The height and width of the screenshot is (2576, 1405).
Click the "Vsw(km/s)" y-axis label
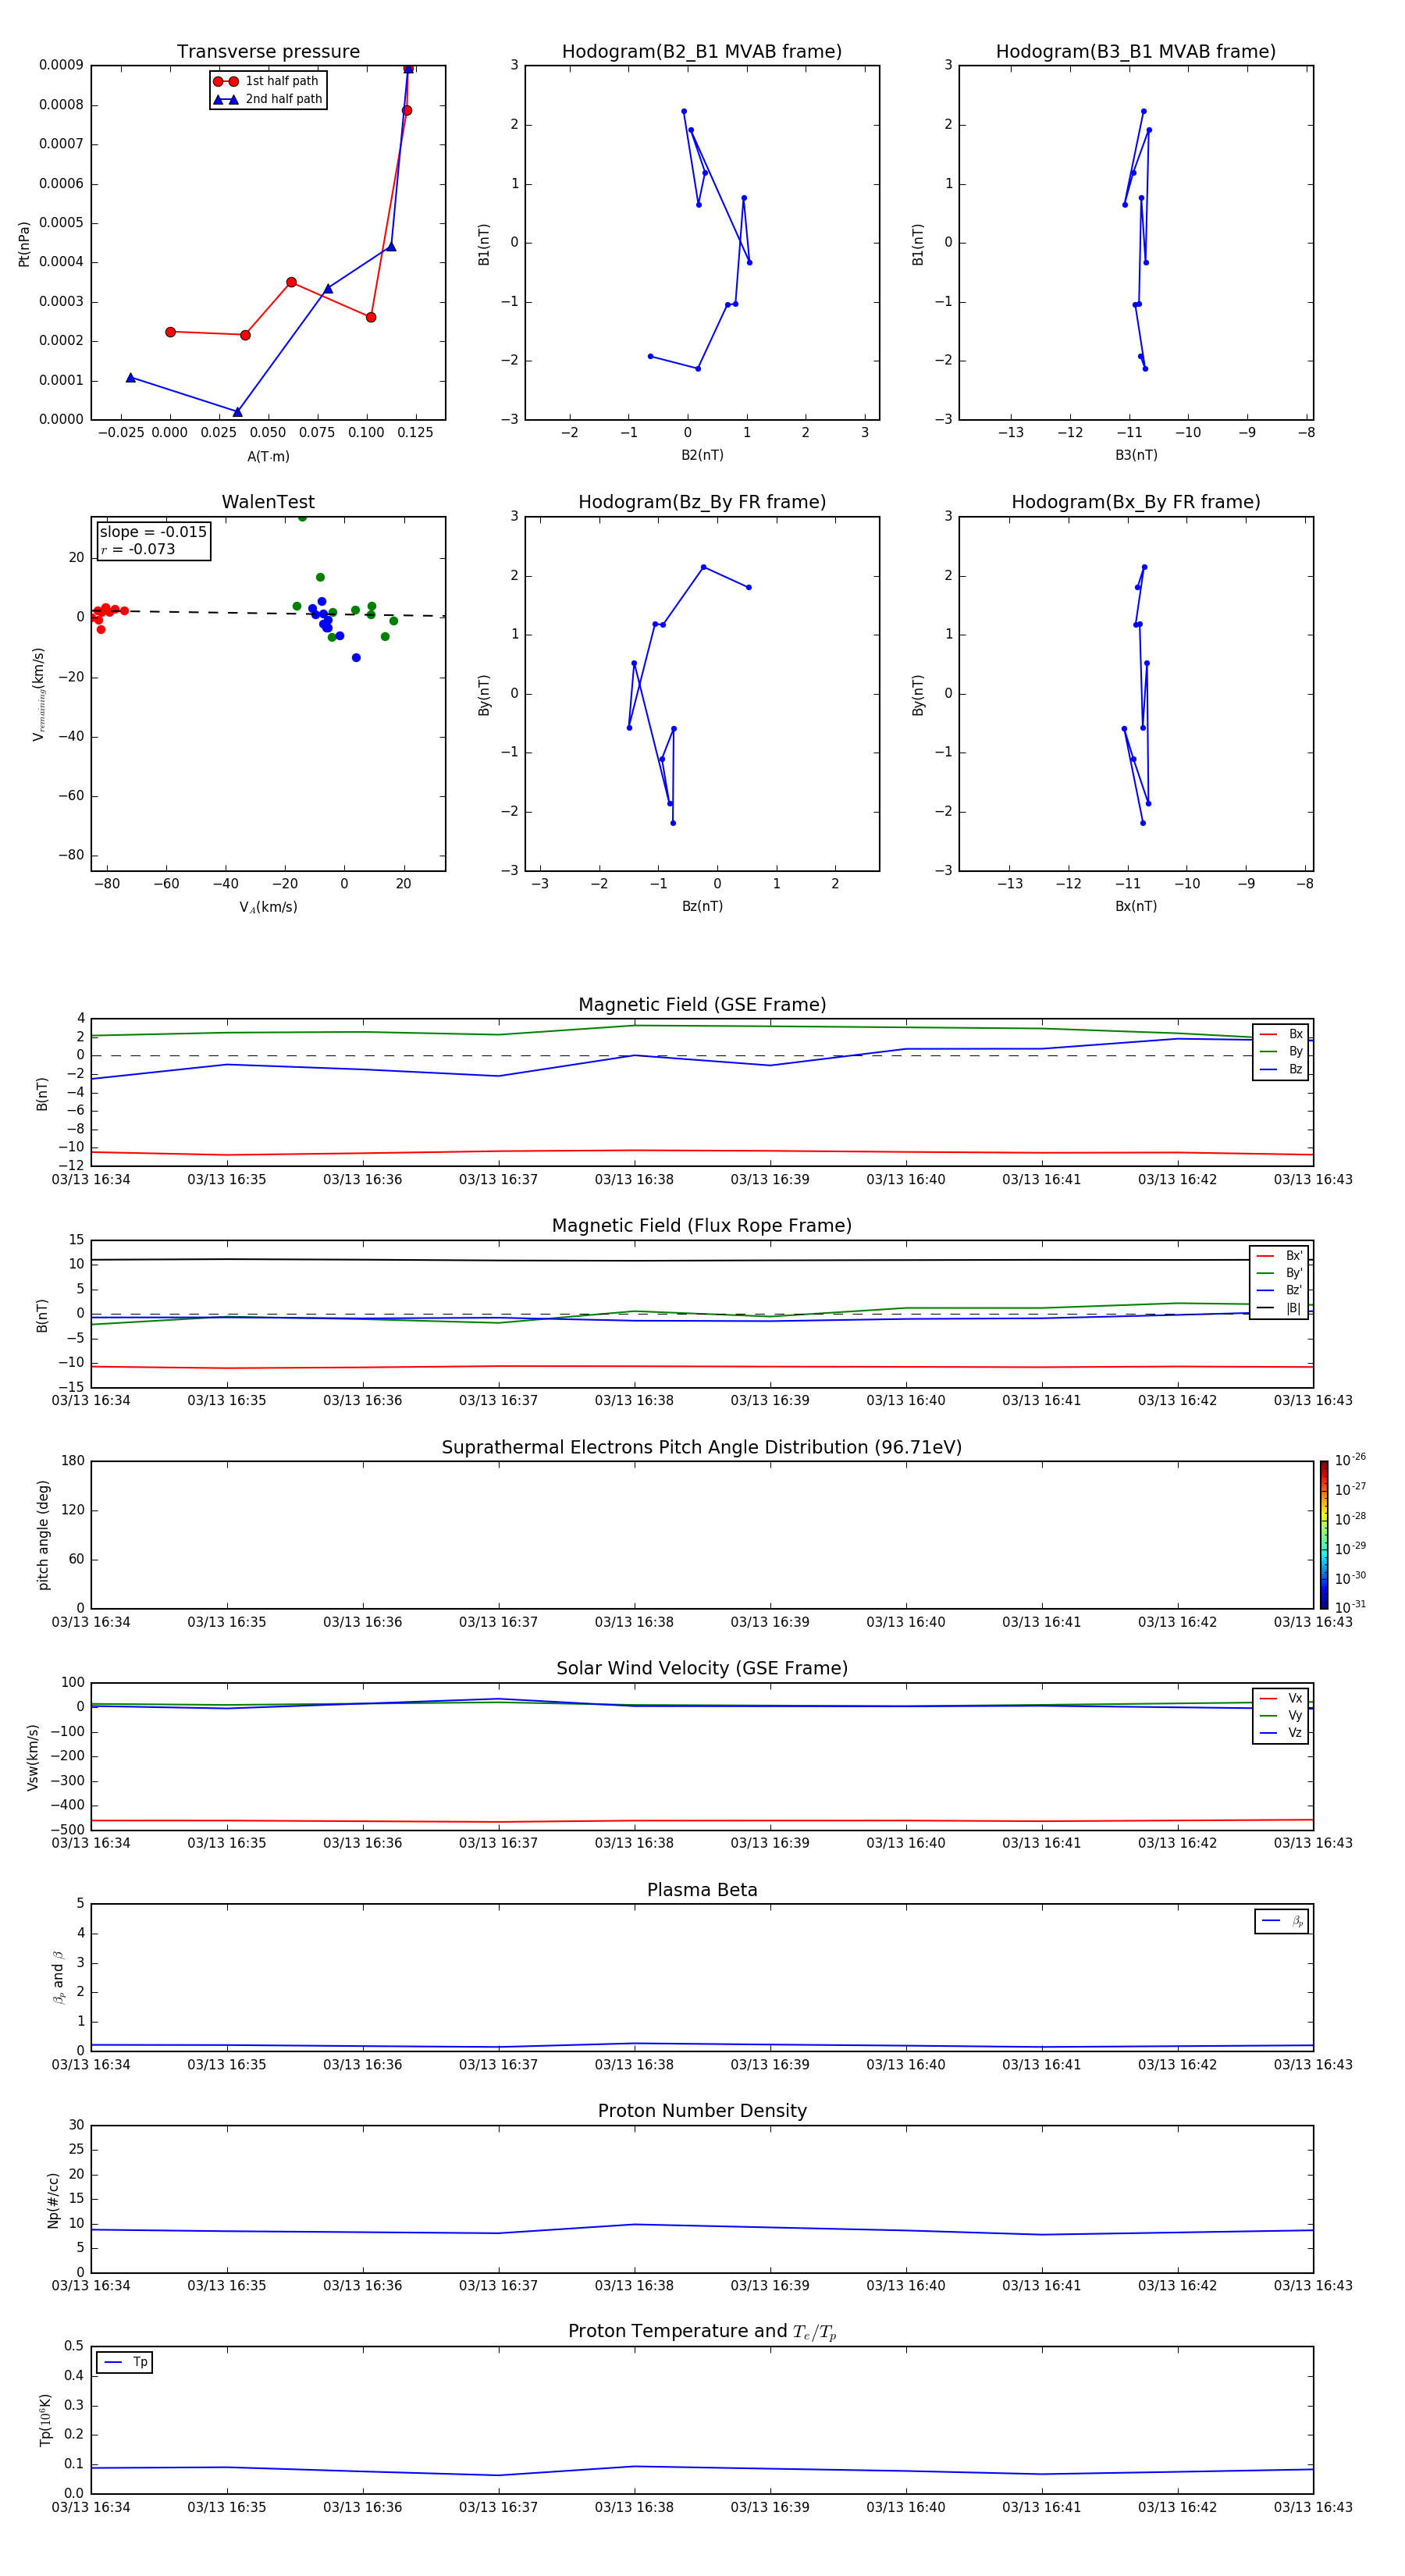[x=33, y=1757]
